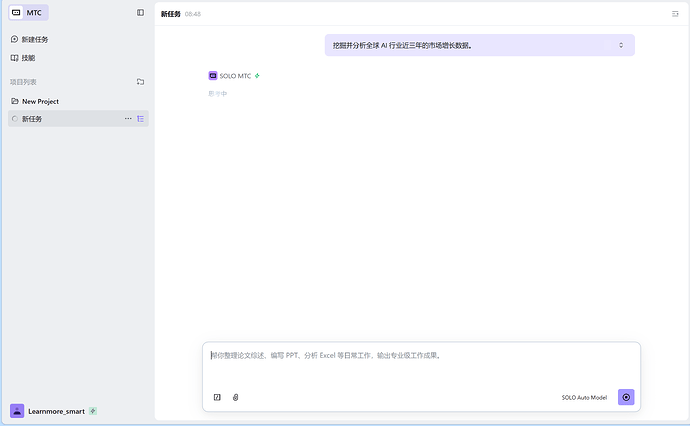Open the top-right panel list icon

point(675,14)
